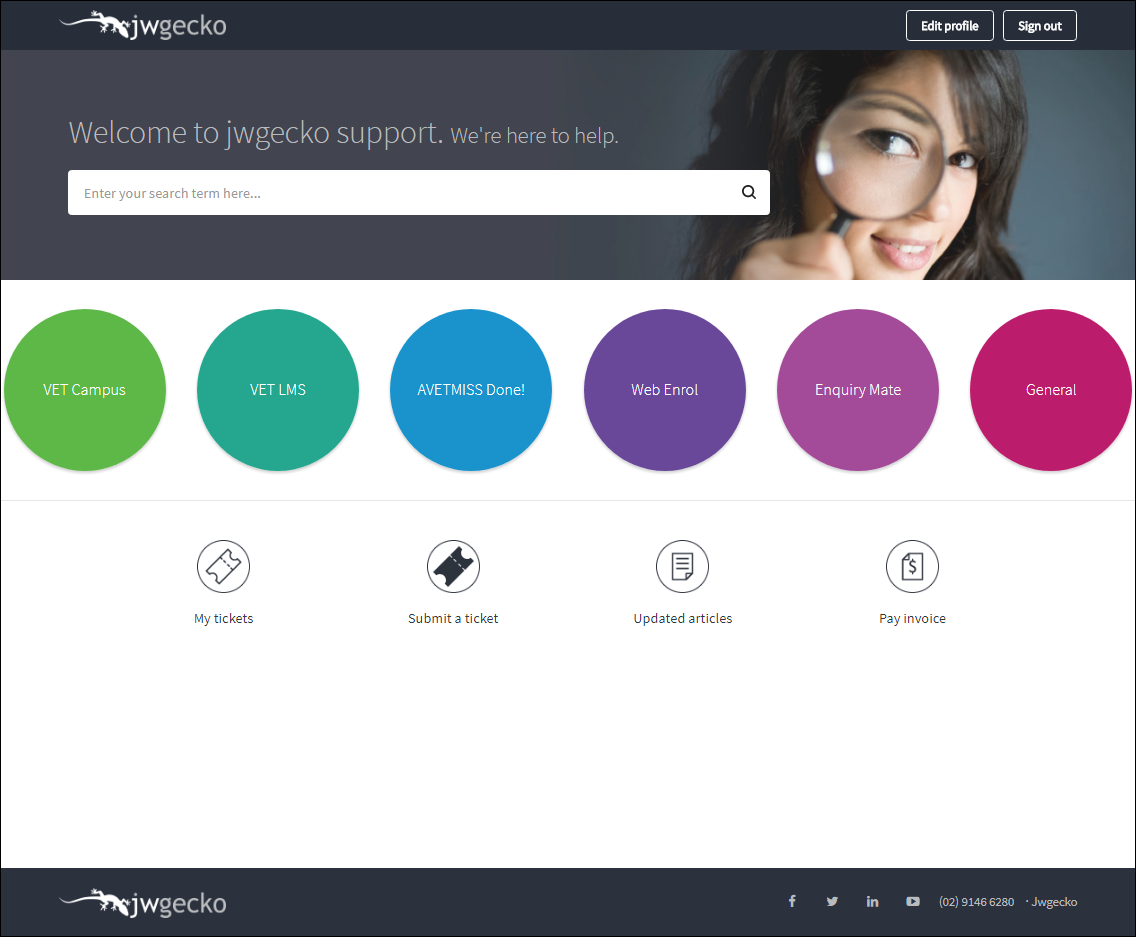This screenshot has width=1136, height=937.
Task: Click the search magnifier icon
Action: [x=748, y=193]
